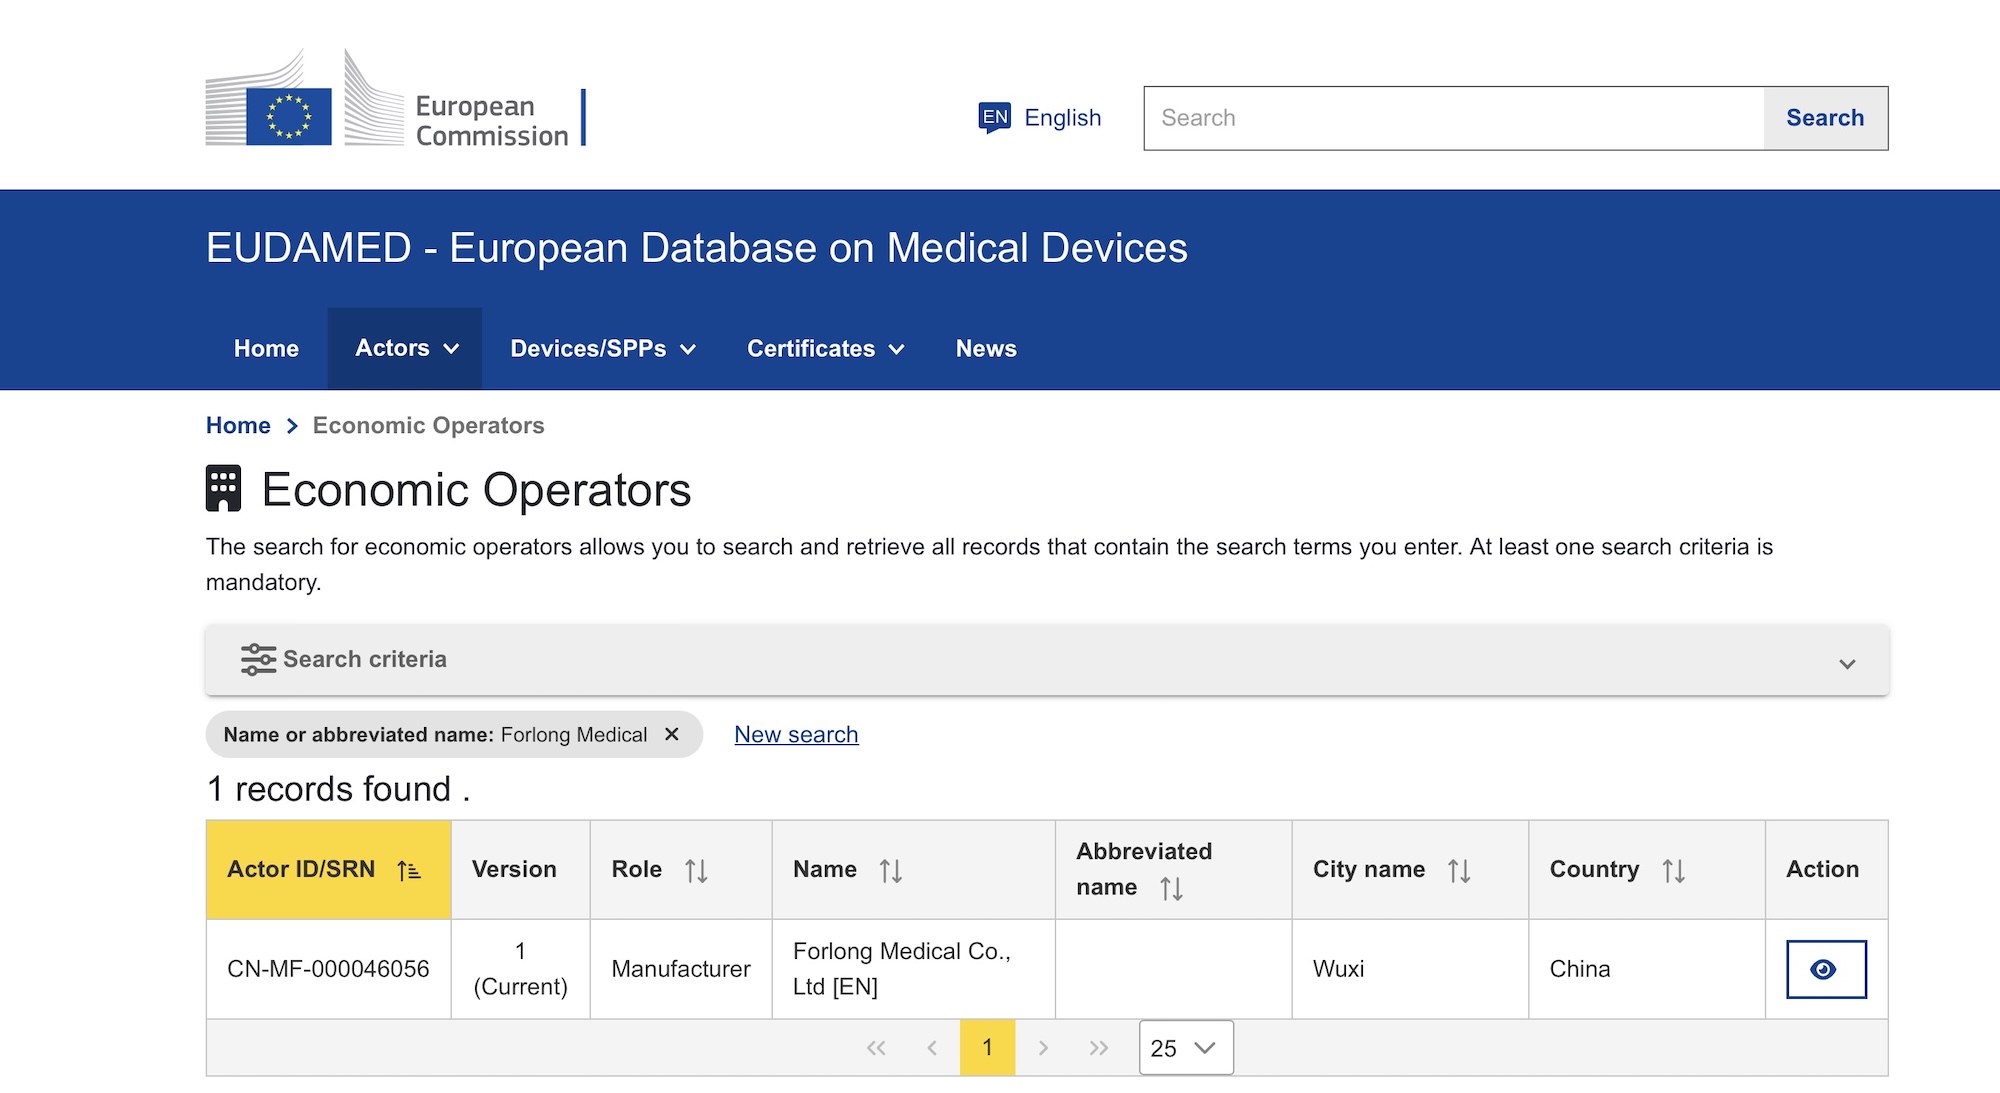Sort table by Name column

(890, 871)
